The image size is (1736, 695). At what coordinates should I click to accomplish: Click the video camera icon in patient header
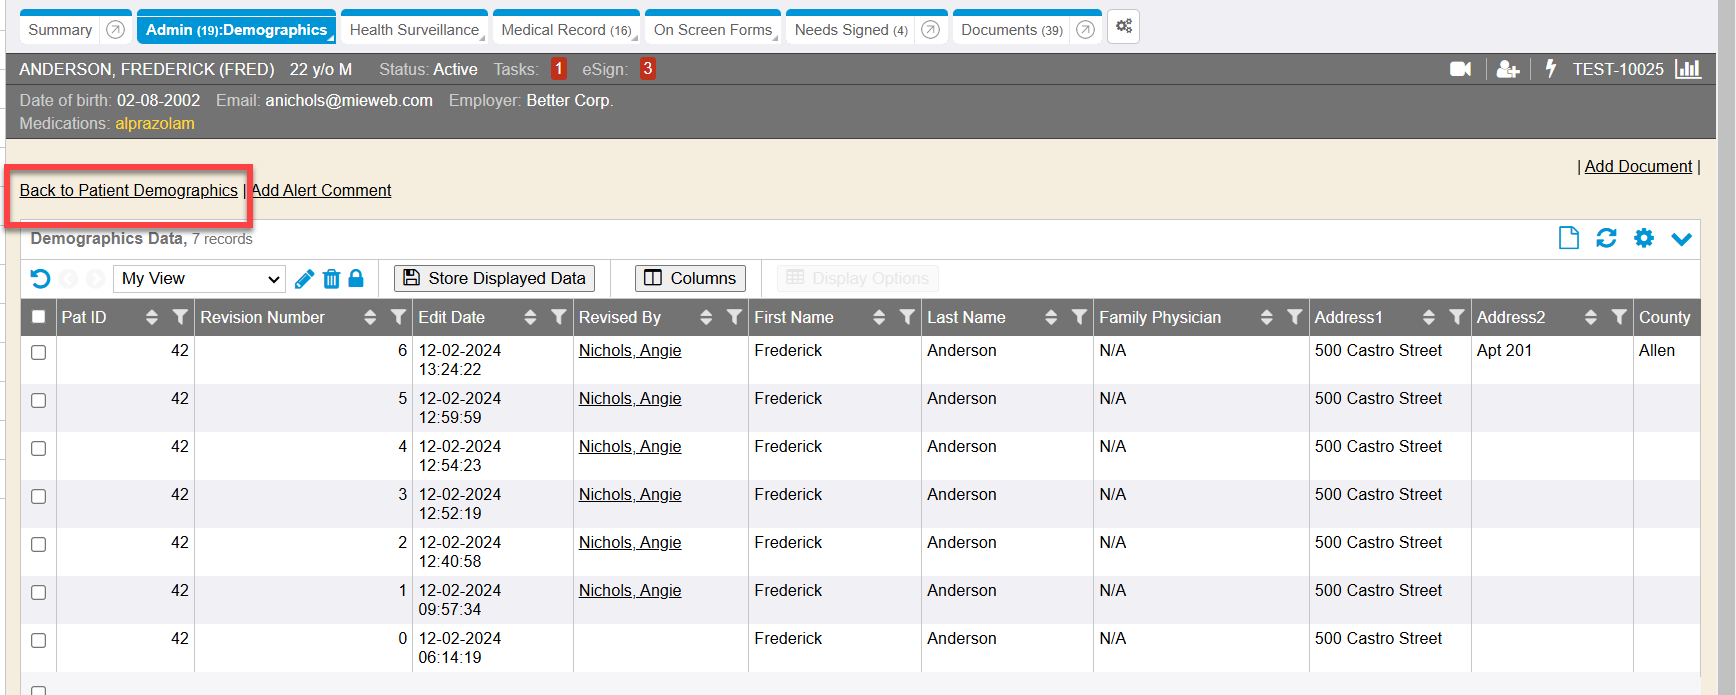tap(1460, 69)
